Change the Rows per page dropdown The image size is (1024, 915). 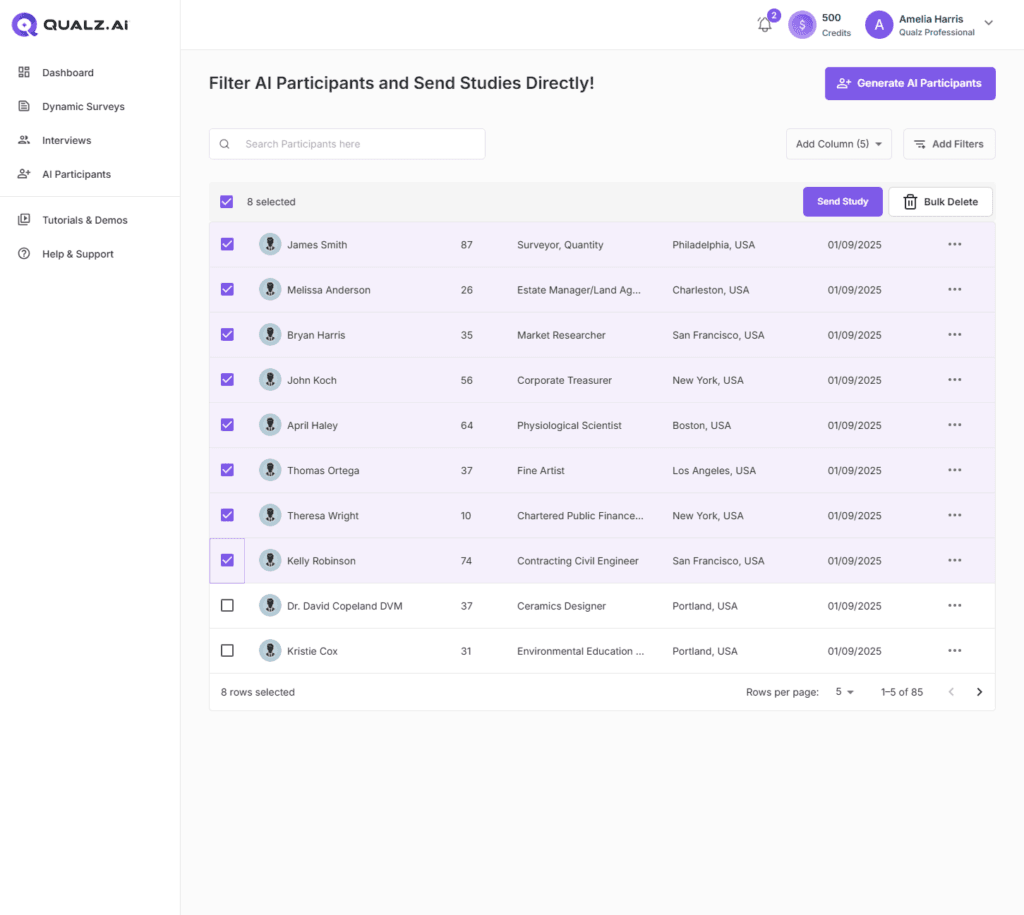845,692
